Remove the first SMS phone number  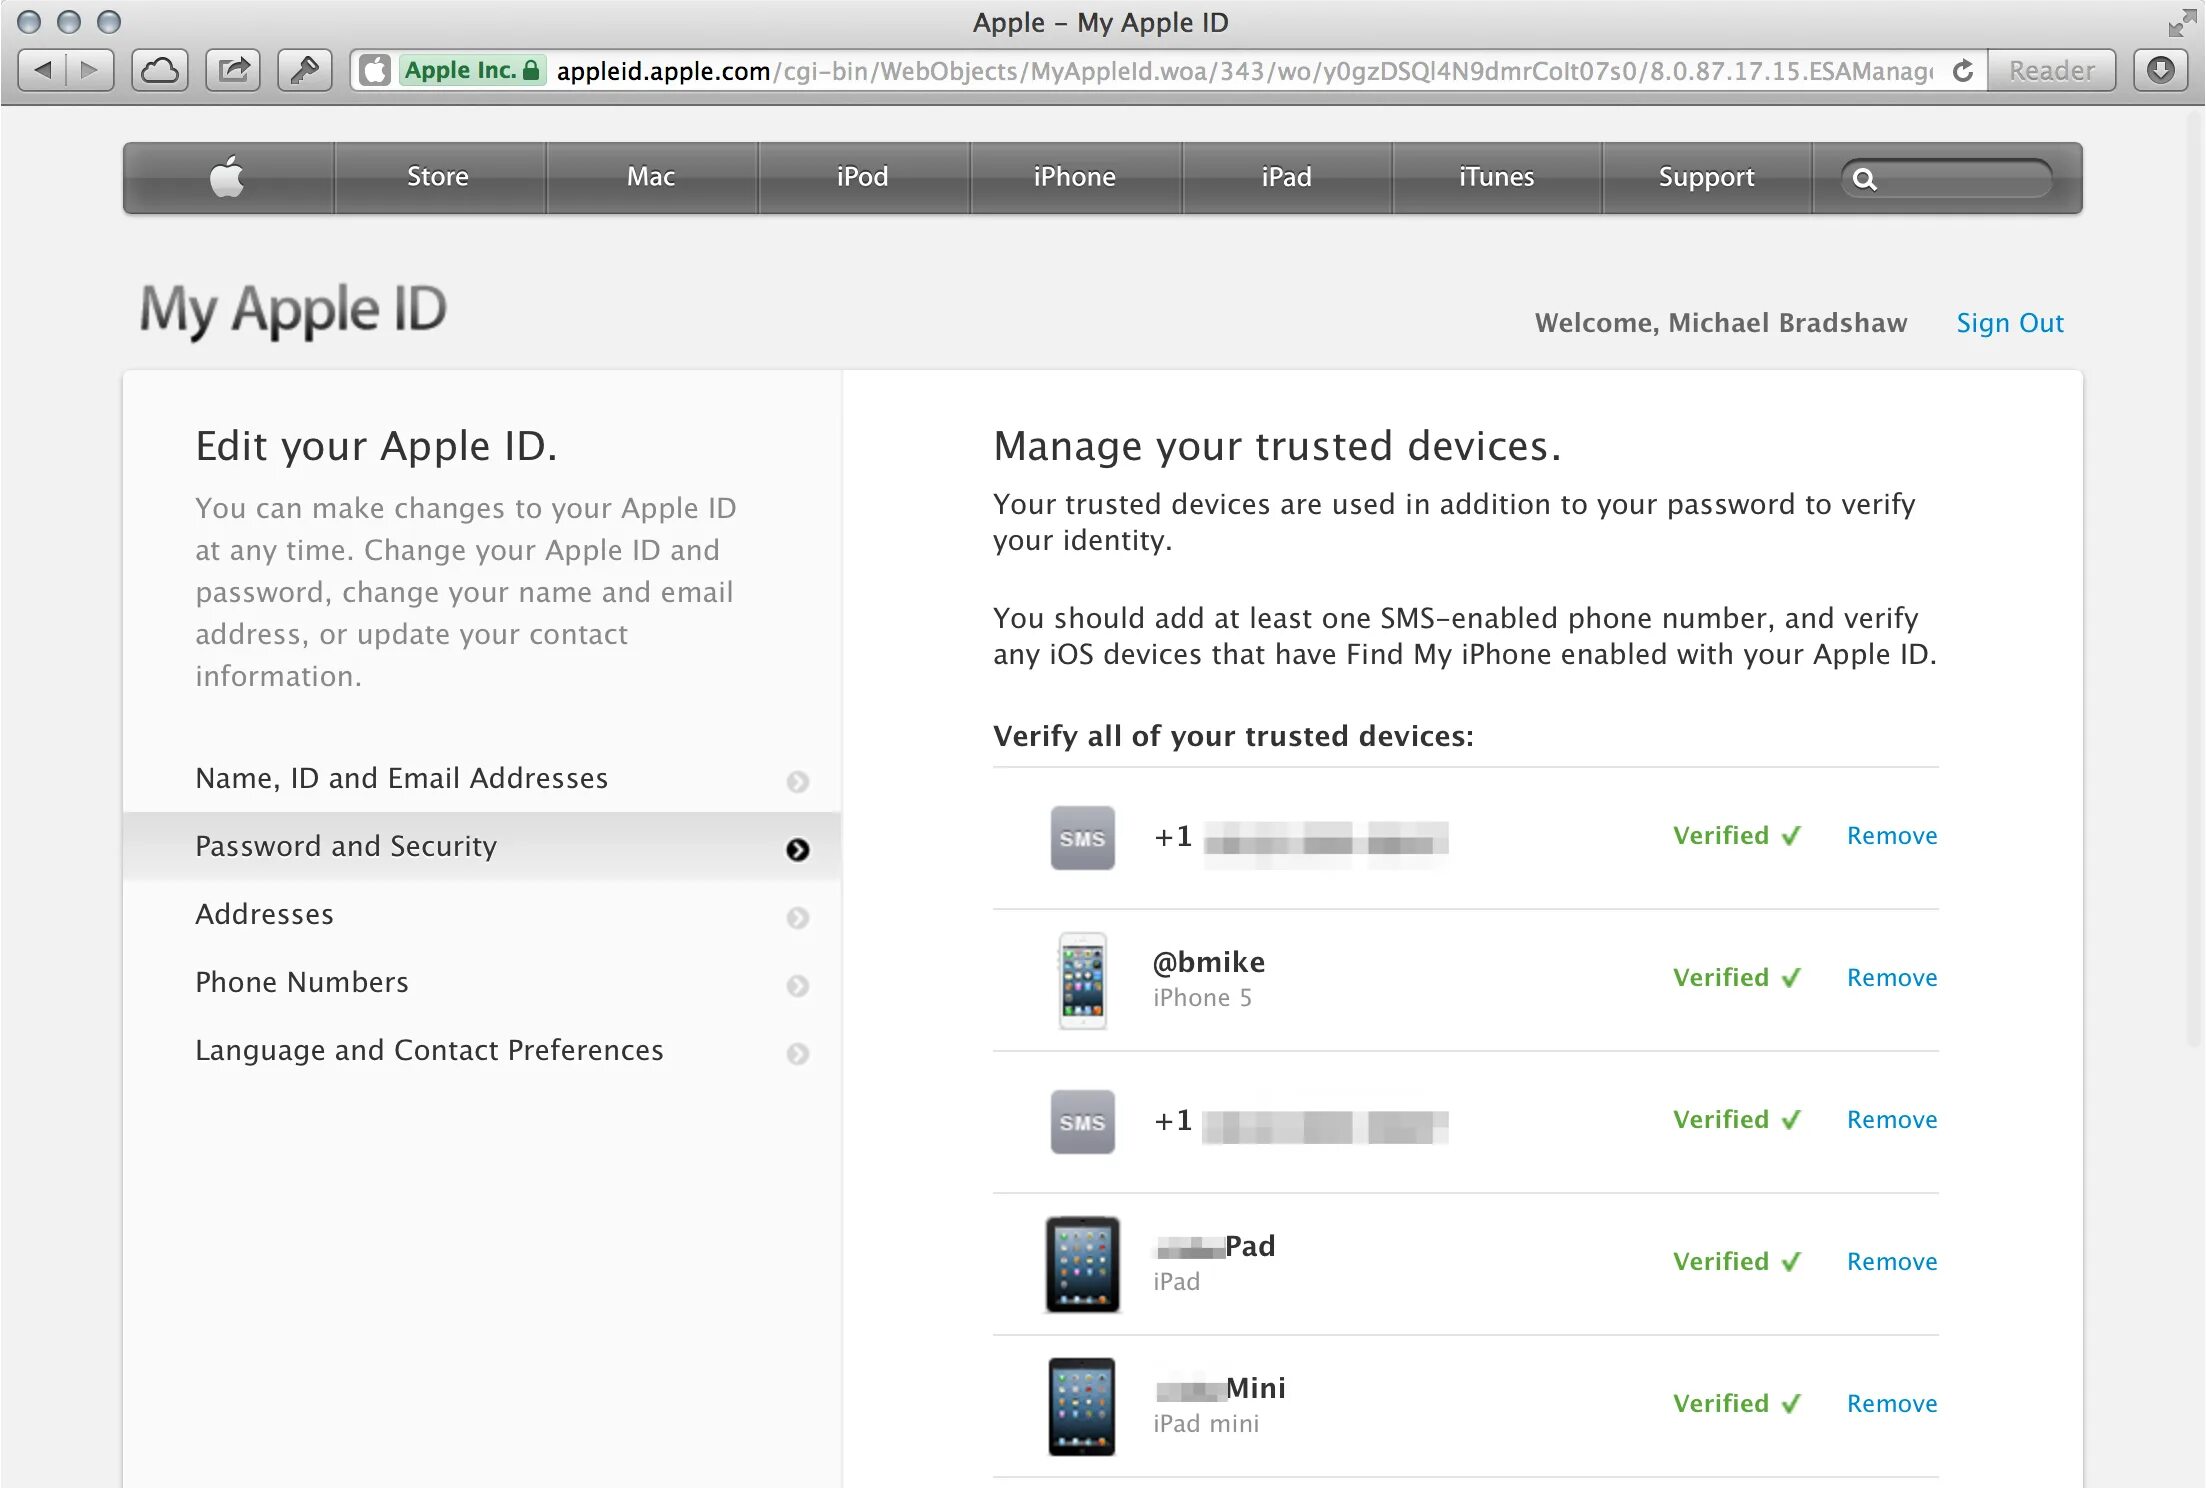1892,835
